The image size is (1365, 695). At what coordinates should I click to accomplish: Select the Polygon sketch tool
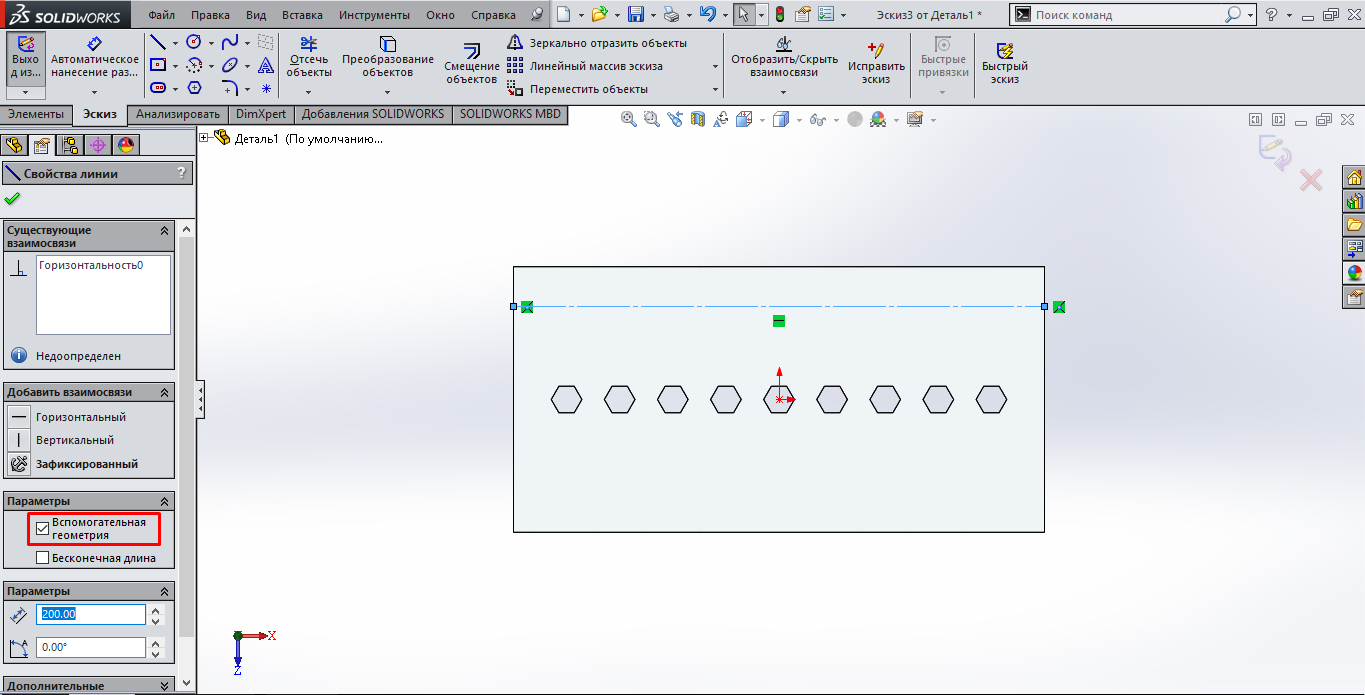tap(194, 88)
